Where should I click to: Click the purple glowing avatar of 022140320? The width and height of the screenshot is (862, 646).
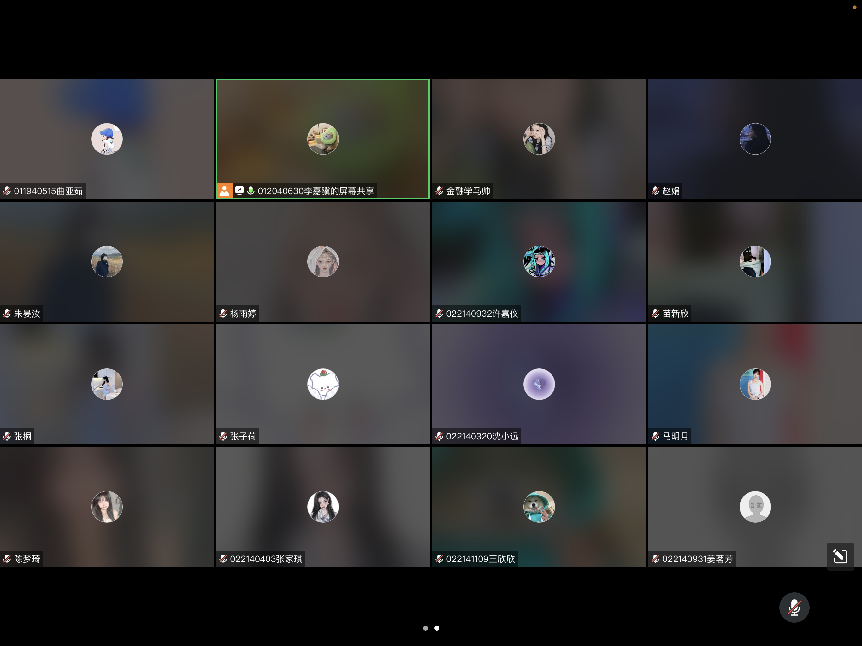(539, 384)
